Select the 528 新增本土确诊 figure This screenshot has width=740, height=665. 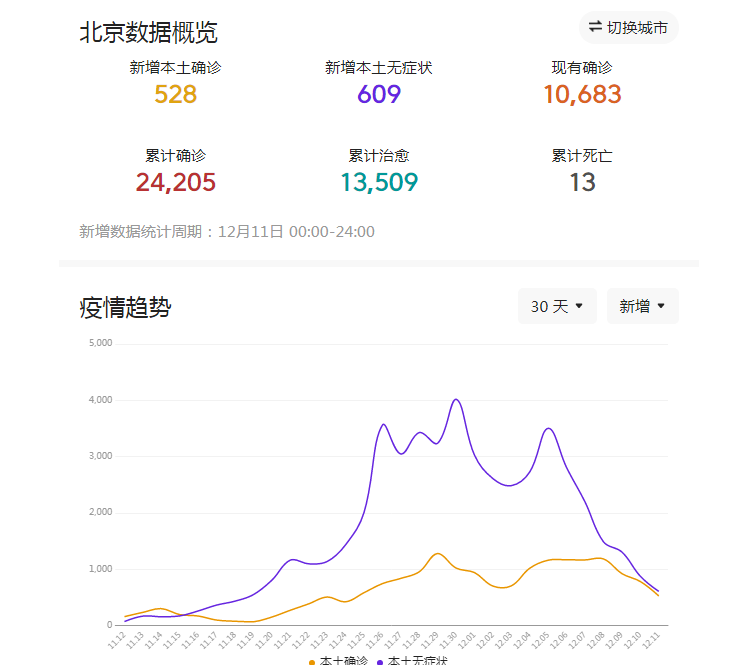coord(176,95)
